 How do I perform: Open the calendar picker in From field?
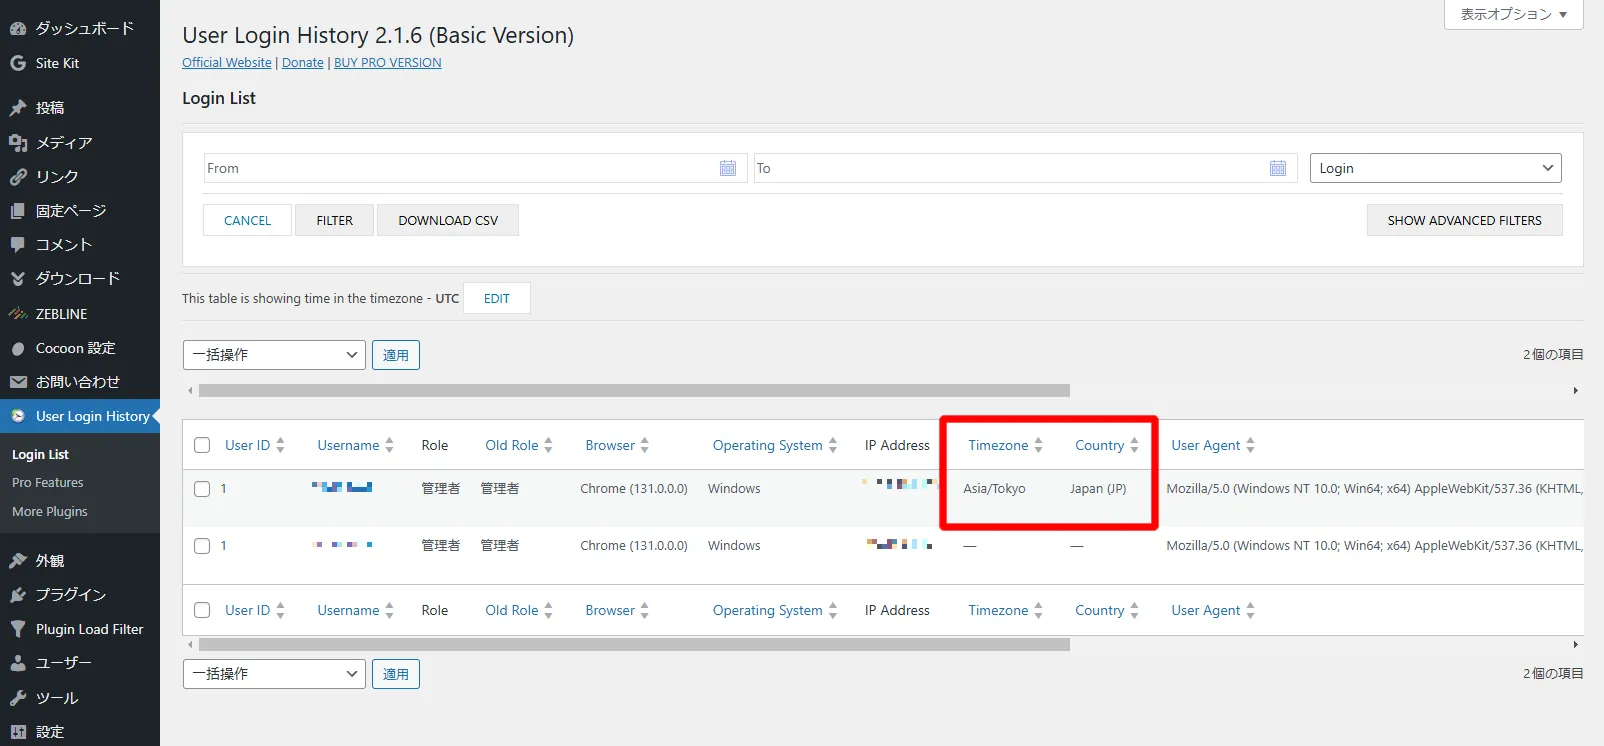pyautogui.click(x=728, y=168)
